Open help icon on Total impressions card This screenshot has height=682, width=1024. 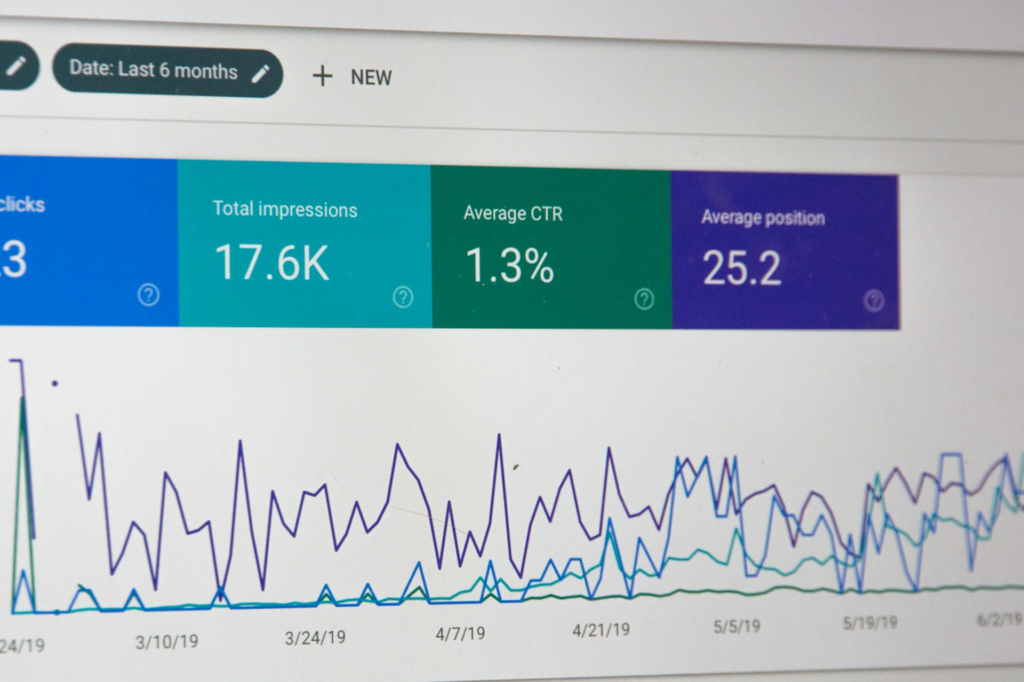click(403, 297)
